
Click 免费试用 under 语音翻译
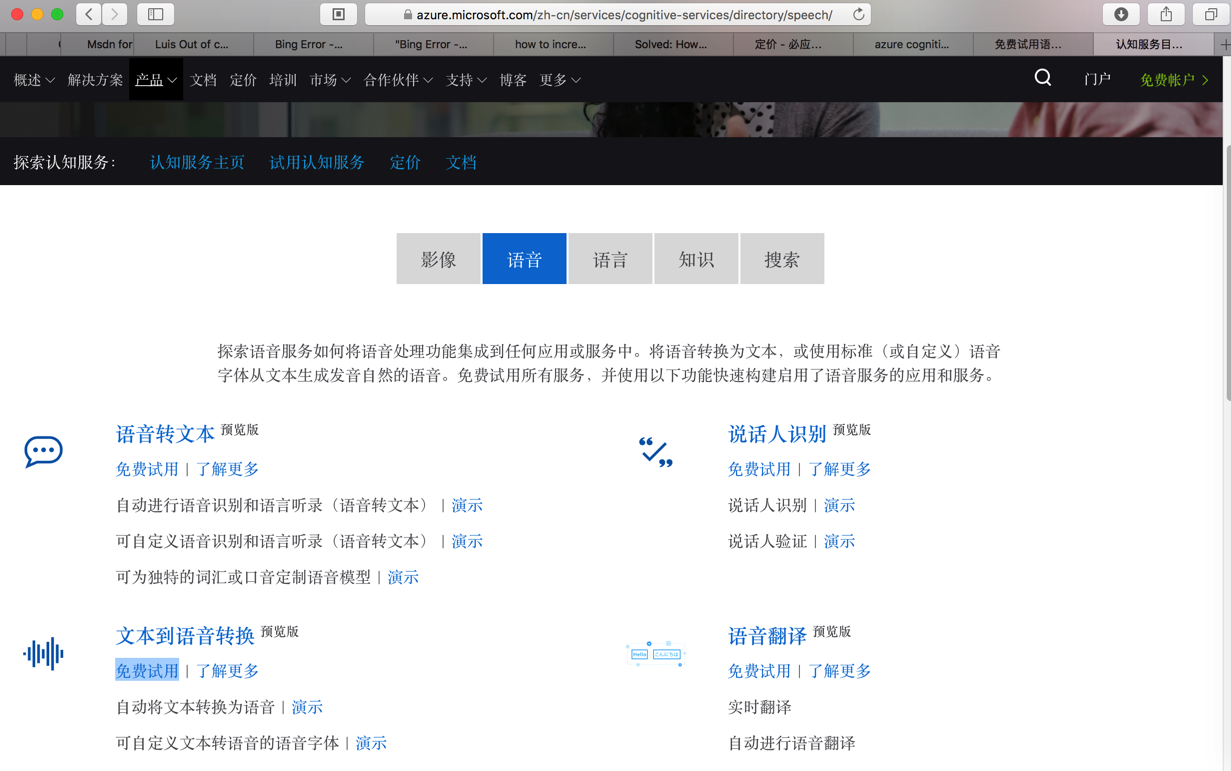pyautogui.click(x=759, y=671)
